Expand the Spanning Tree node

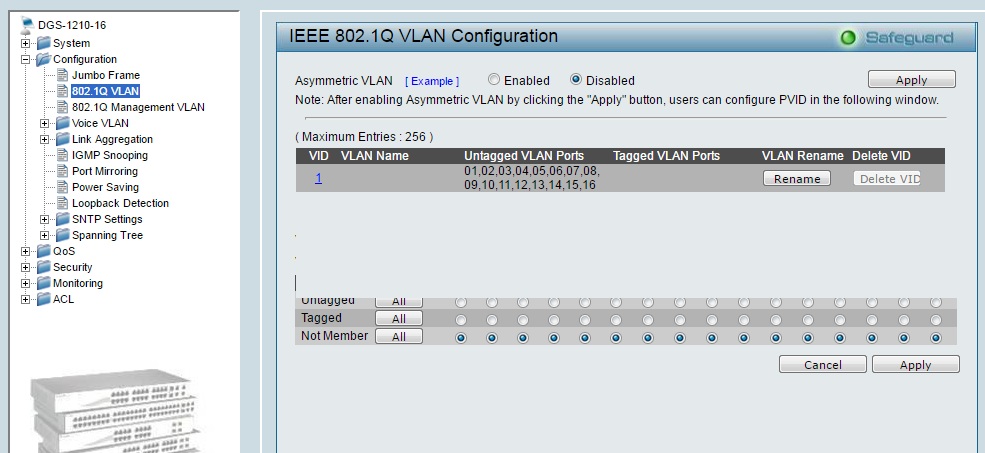point(44,236)
